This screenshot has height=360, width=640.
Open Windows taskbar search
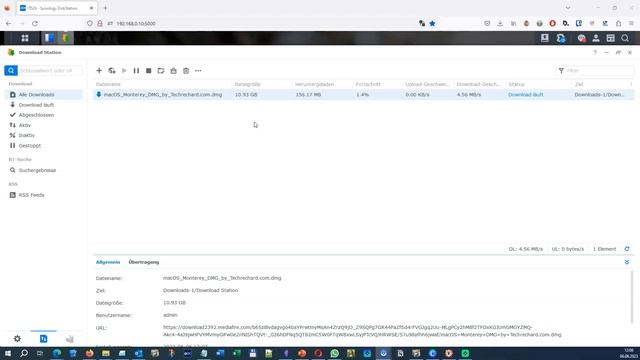pos(24,353)
